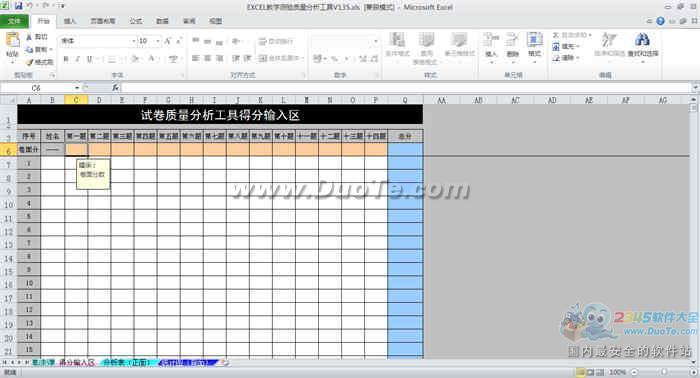Click column C header

pyautogui.click(x=76, y=100)
